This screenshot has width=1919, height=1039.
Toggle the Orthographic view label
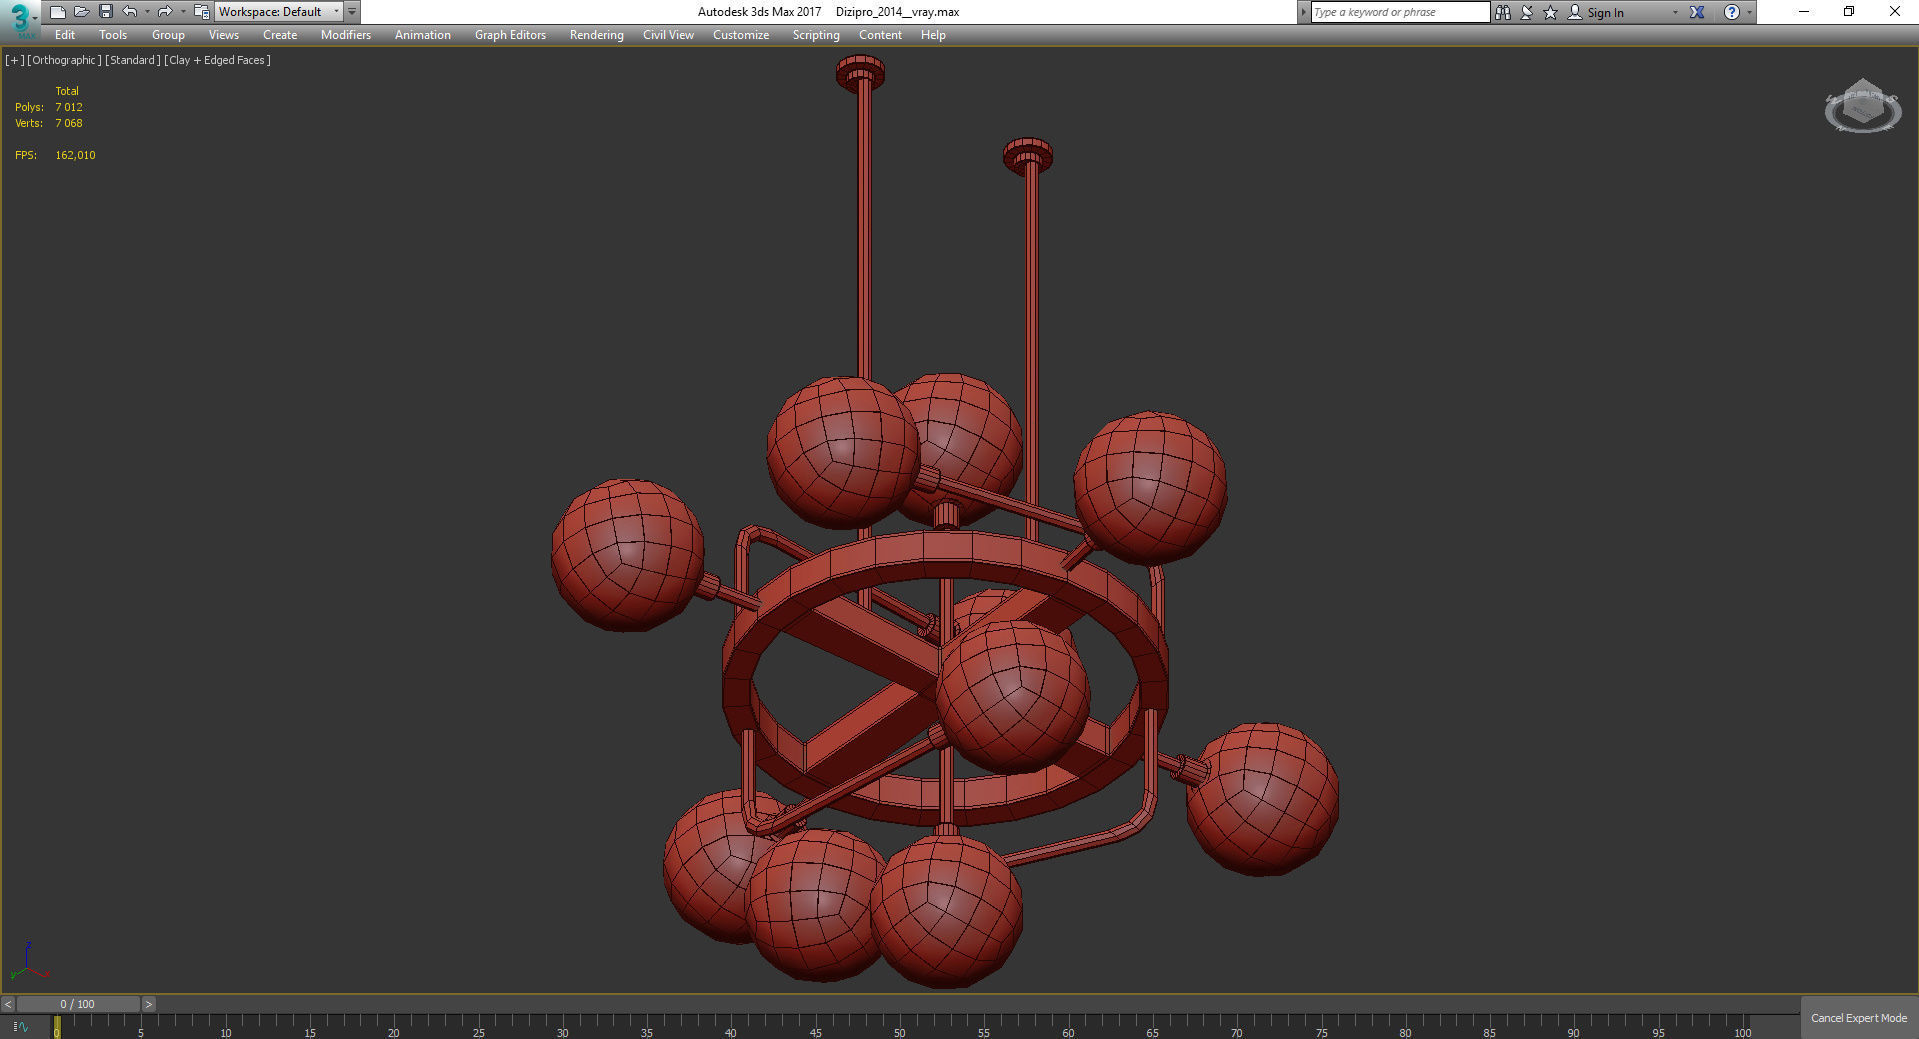pos(64,60)
